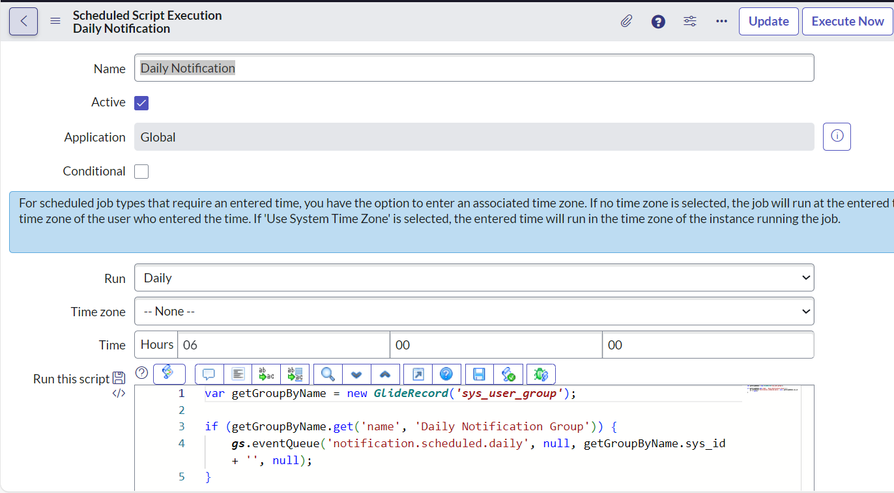
Task: Open the personalize form settings sliders icon
Action: coord(690,21)
